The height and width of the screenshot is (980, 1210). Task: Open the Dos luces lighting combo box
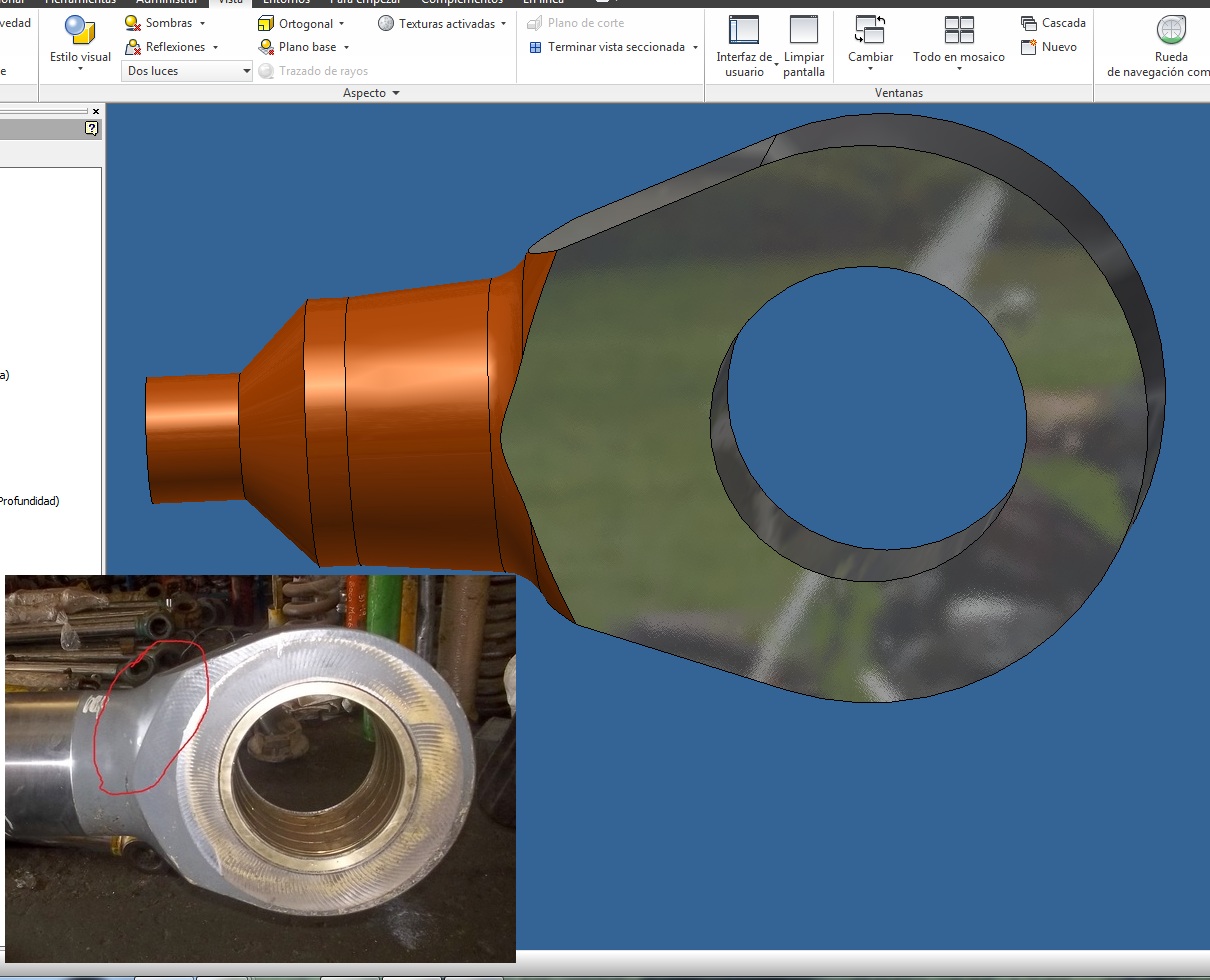point(187,71)
